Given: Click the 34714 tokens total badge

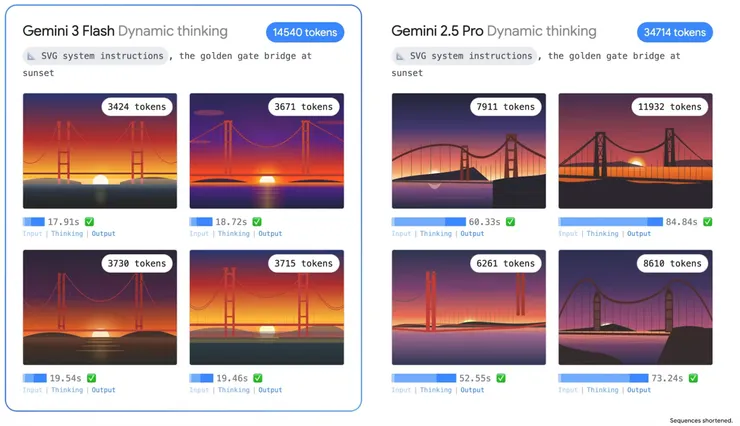Looking at the screenshot, I should tap(673, 33).
